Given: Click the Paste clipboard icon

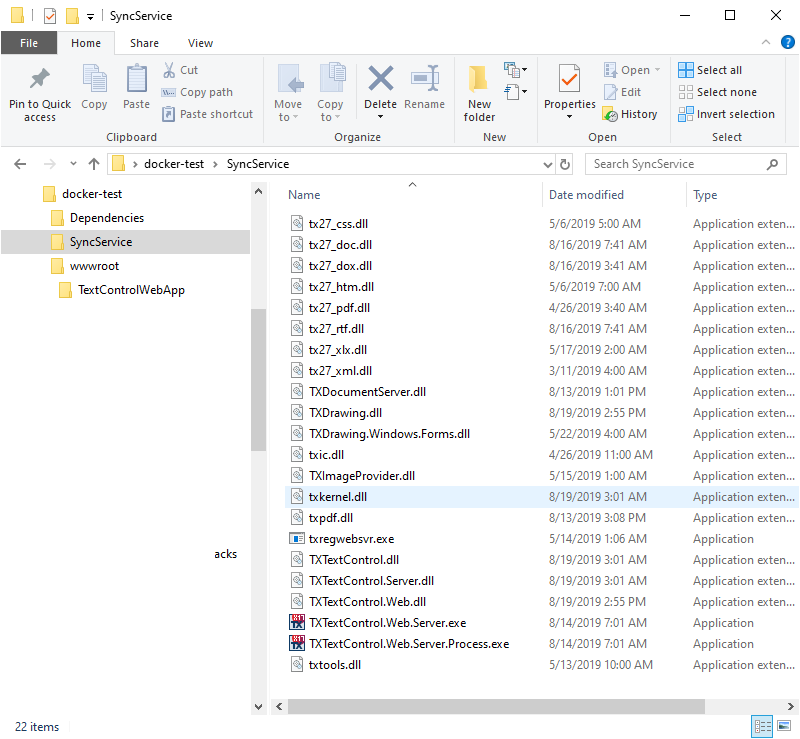Looking at the screenshot, I should 137,78.
